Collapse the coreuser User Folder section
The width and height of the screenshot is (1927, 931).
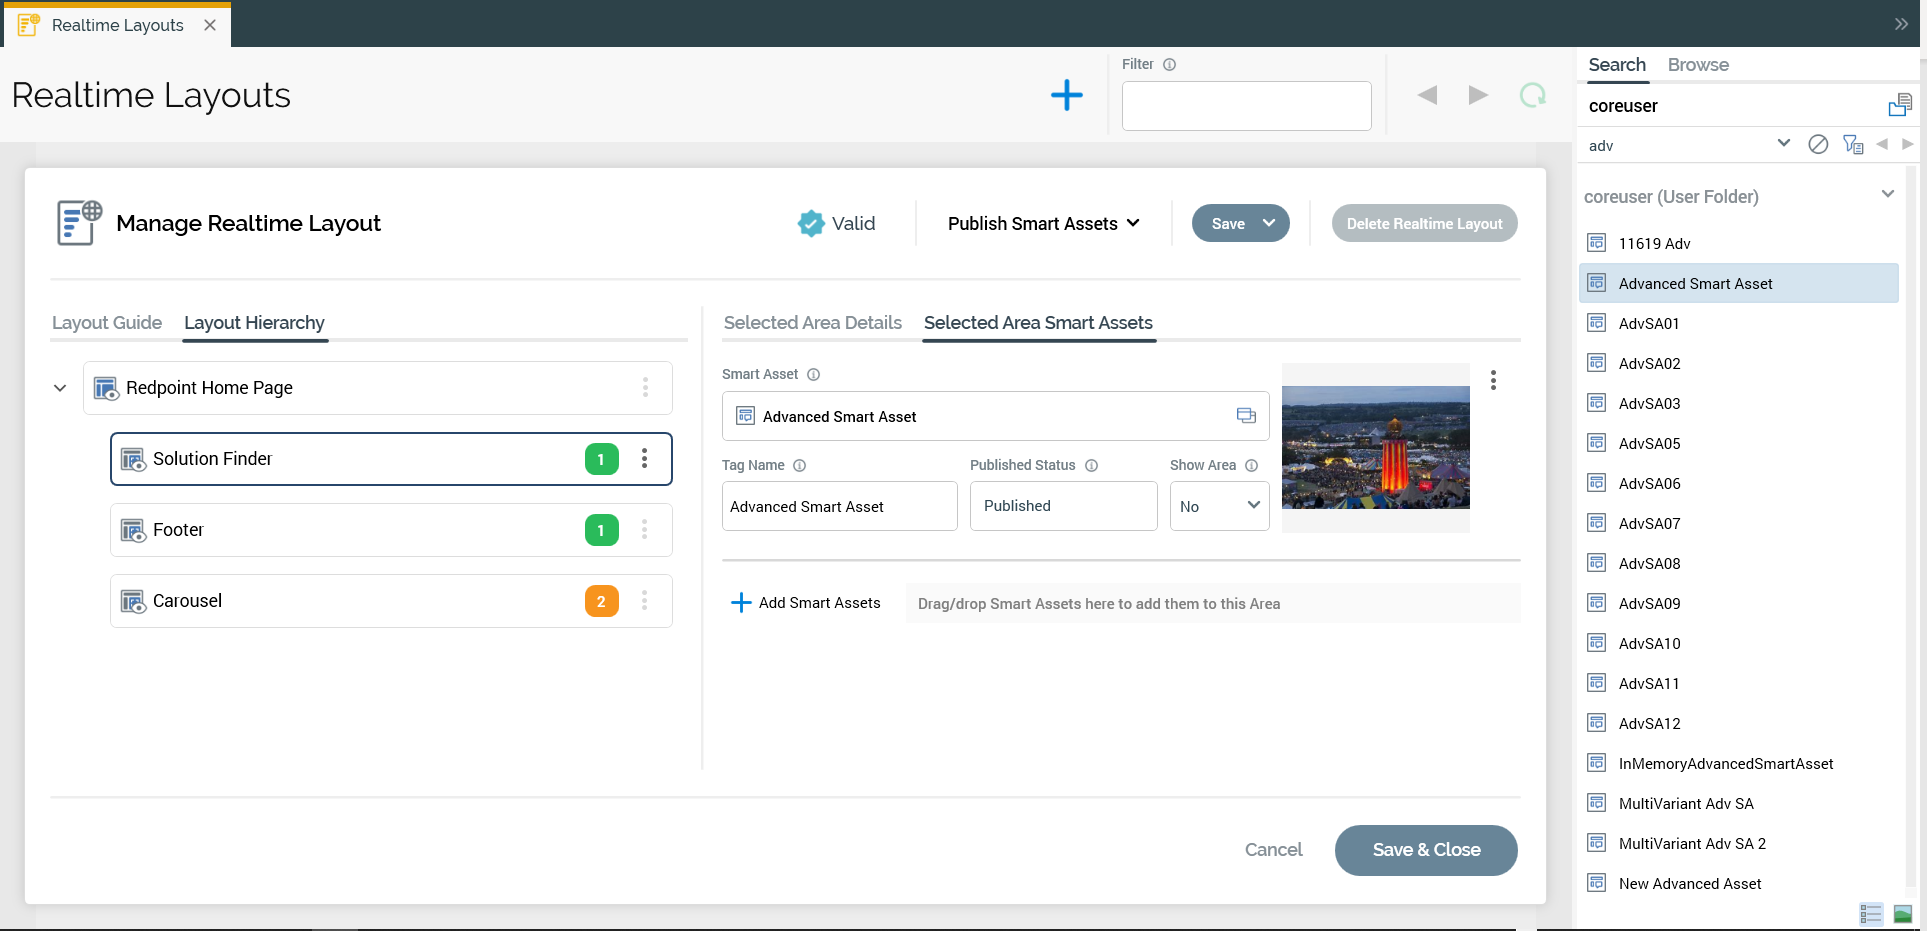coord(1887,195)
